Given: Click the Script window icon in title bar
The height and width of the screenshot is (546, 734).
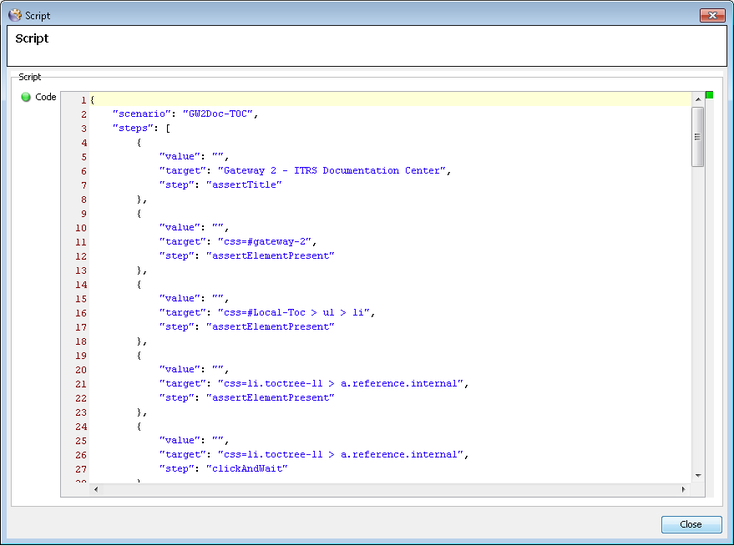Looking at the screenshot, I should [13, 15].
